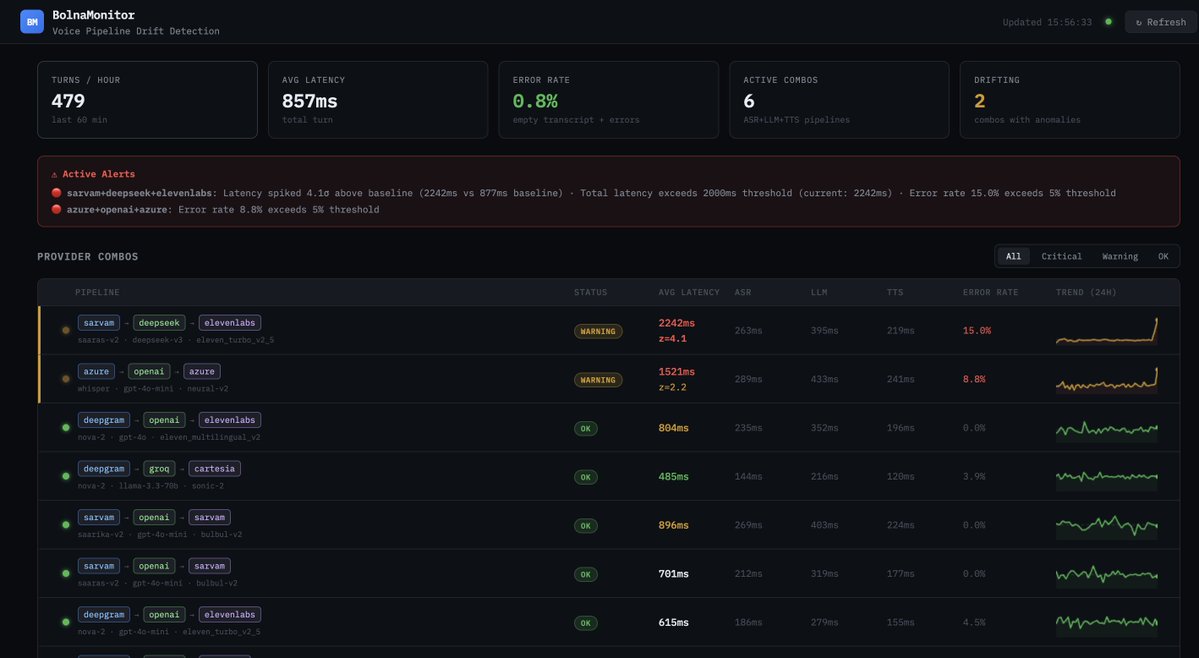This screenshot has width=1199, height=658.
Task: Click the 4.5% error rate cell
Action: [974, 622]
